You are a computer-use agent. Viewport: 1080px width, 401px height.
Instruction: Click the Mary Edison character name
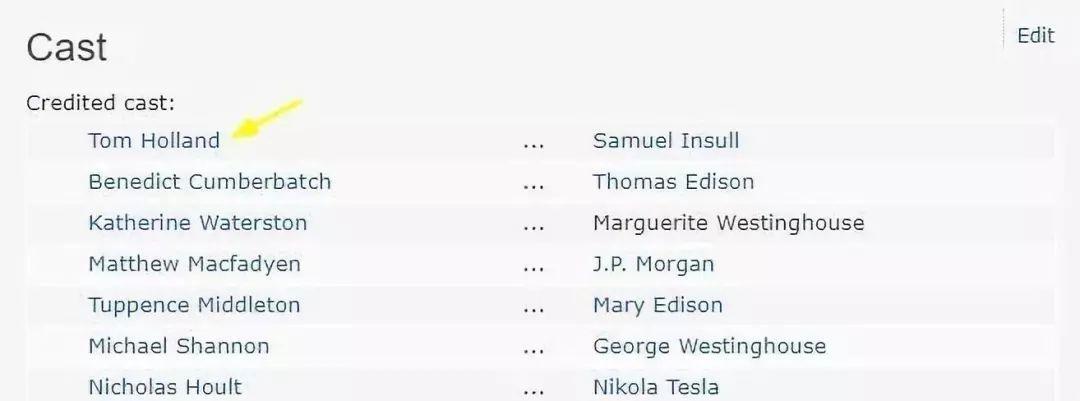pyautogui.click(x=658, y=305)
